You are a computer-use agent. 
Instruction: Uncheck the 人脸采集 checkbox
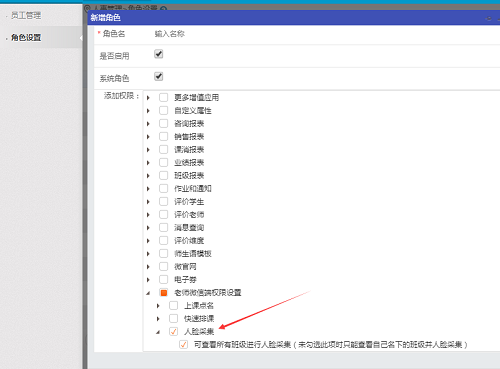pos(173,331)
